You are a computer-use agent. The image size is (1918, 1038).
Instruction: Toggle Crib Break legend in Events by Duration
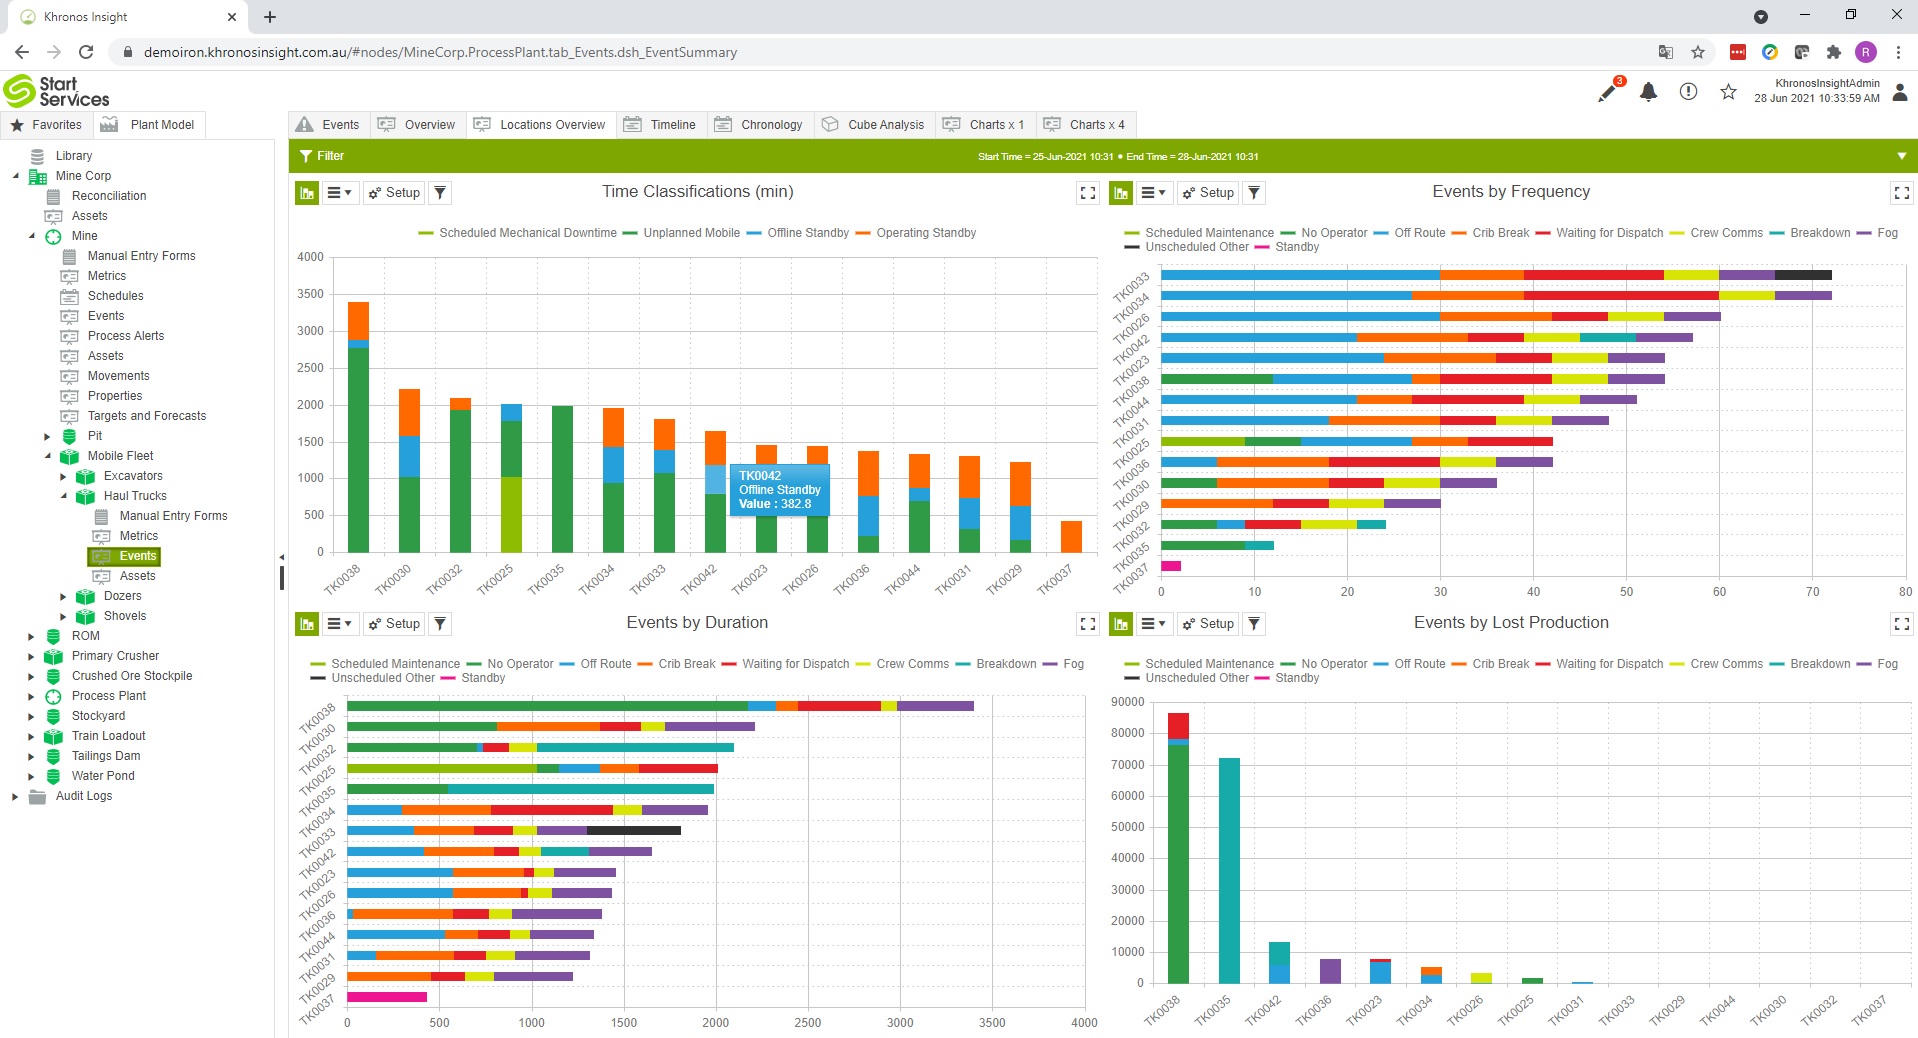coord(676,664)
